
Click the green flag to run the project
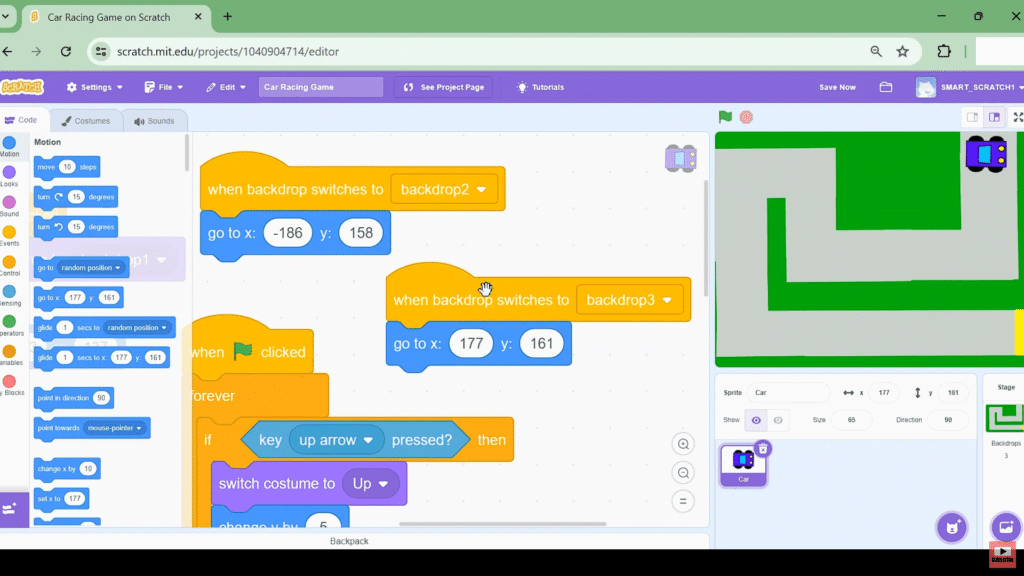point(723,117)
